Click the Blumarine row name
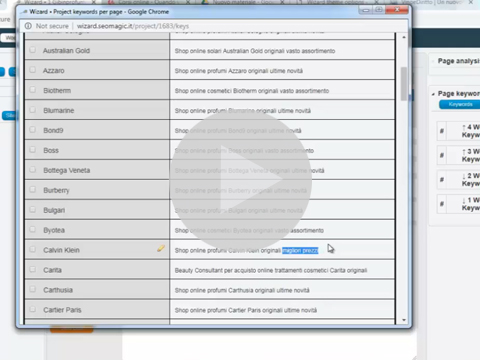This screenshot has height=360, width=480. [59, 111]
